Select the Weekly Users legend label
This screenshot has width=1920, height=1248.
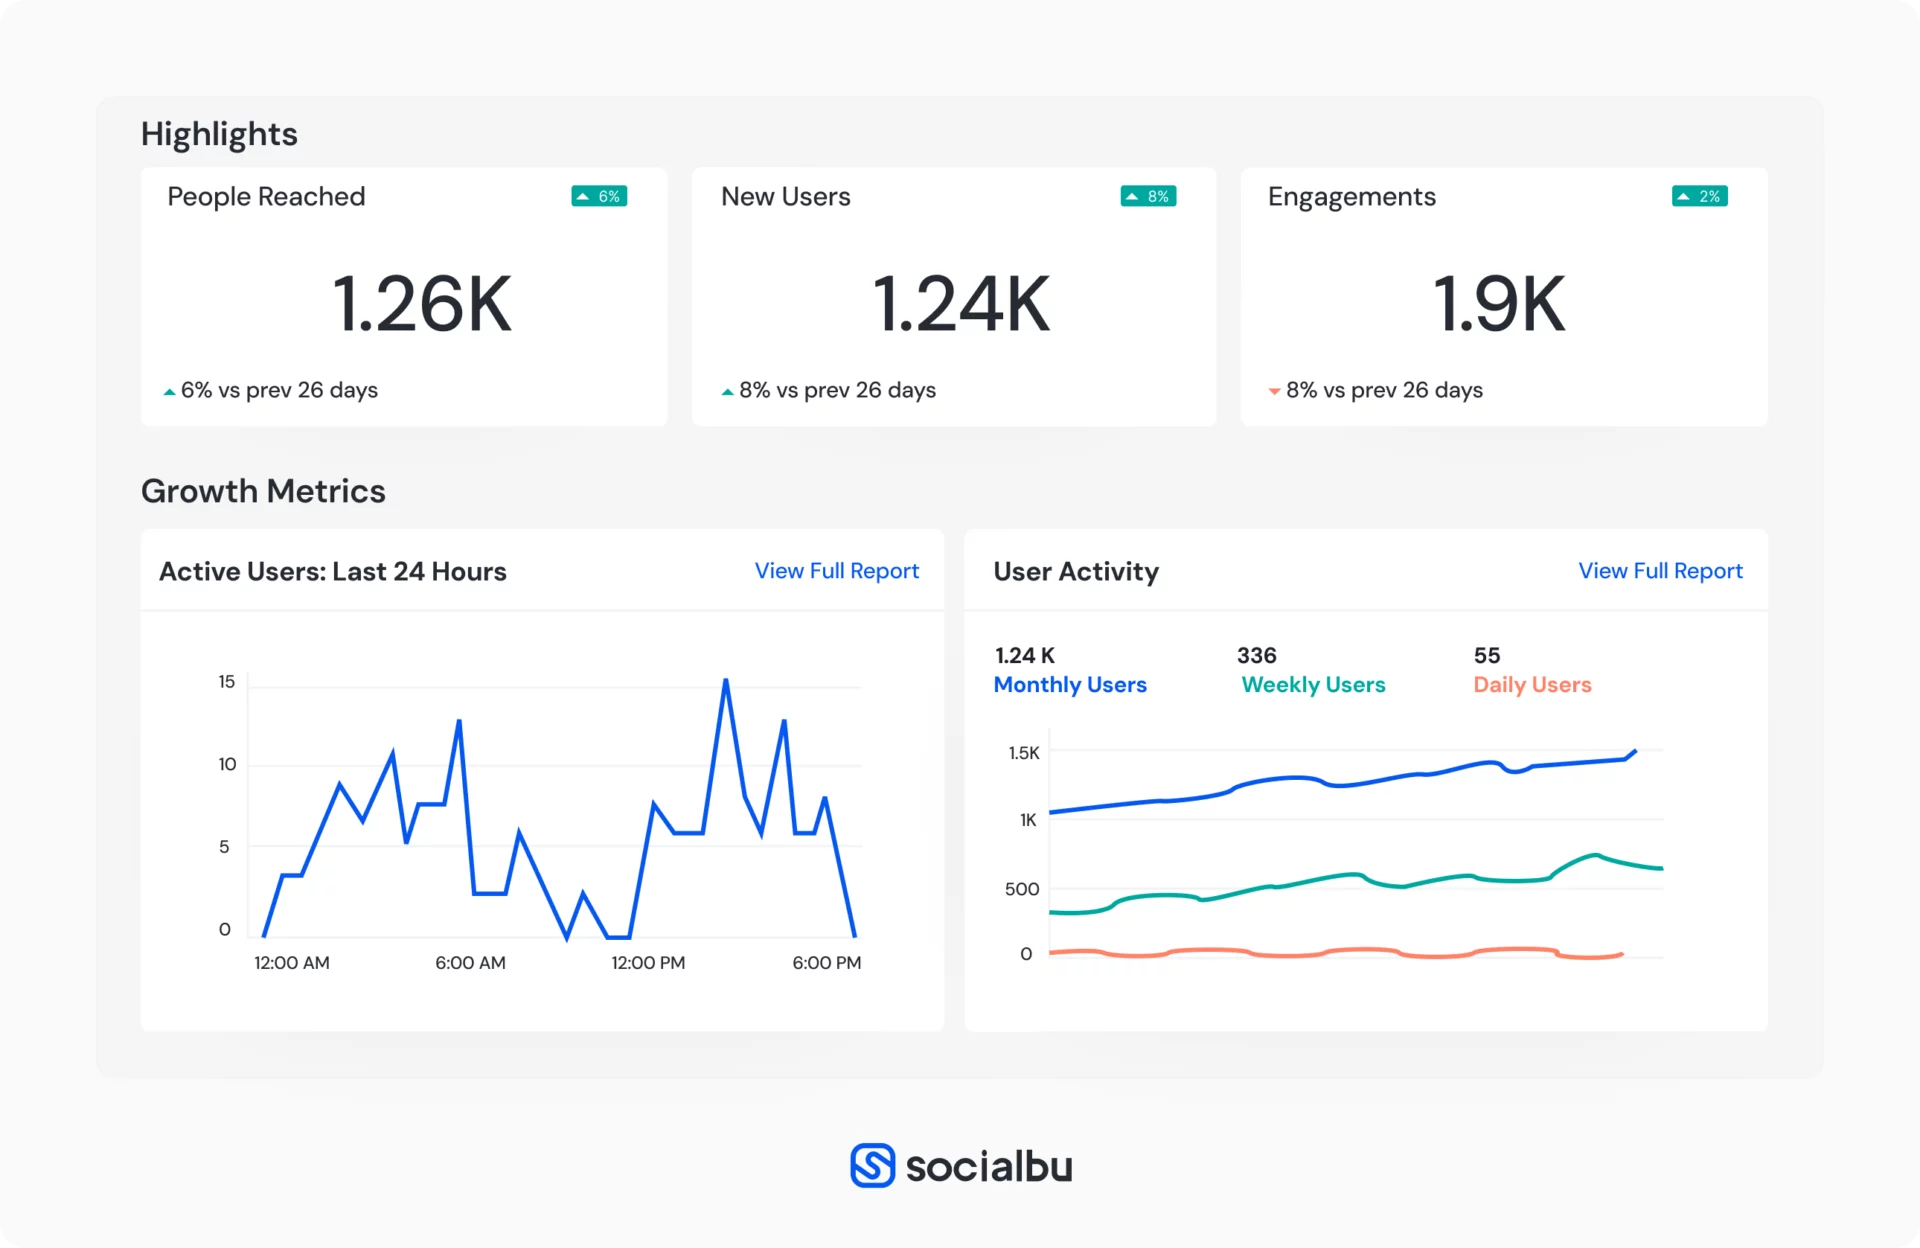1313,685
